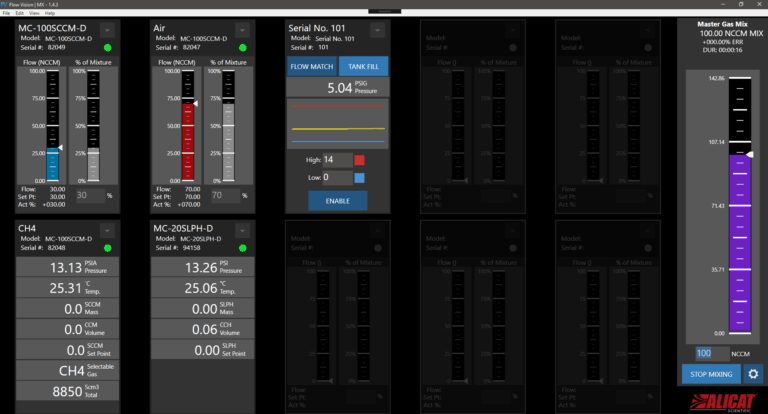Image resolution: width=768 pixels, height=414 pixels.
Task: Click the 8850 Scm3 Total readout
Action: (68, 391)
